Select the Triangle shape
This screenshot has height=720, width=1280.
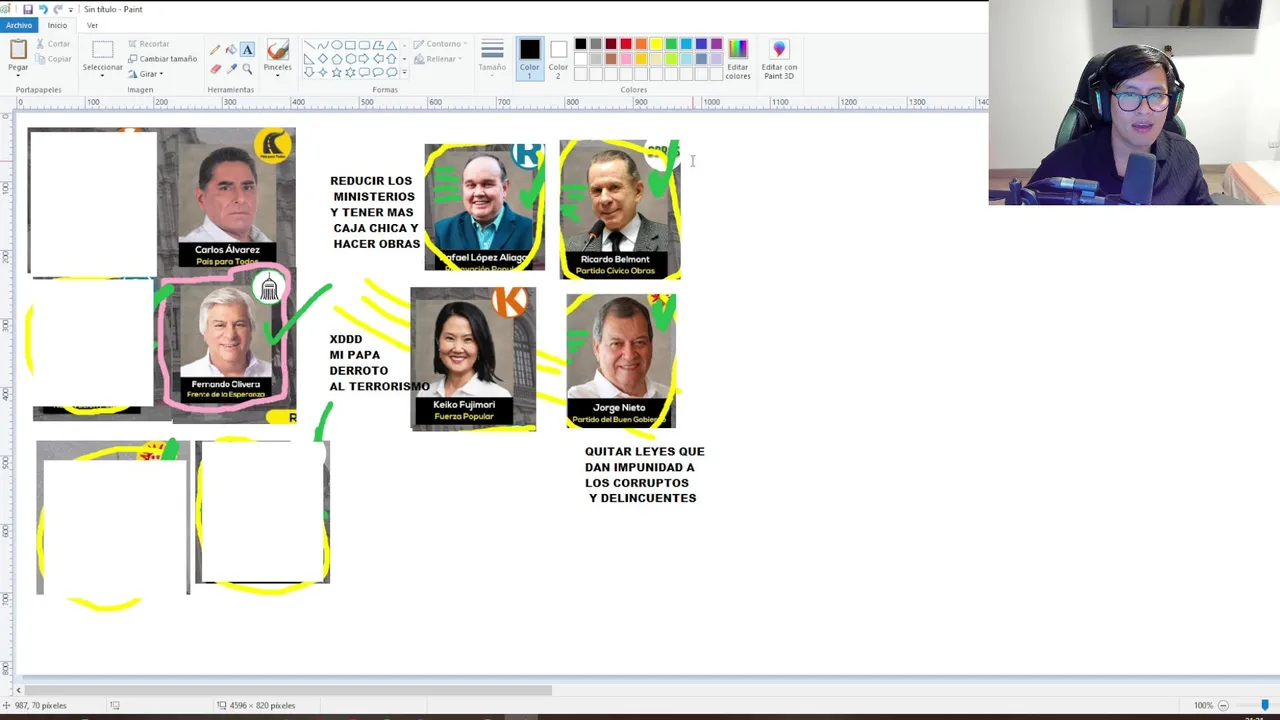392,45
